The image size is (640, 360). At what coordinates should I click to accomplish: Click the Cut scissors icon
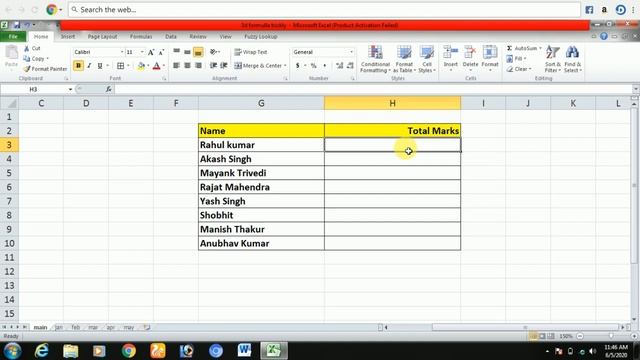pyautogui.click(x=27, y=48)
